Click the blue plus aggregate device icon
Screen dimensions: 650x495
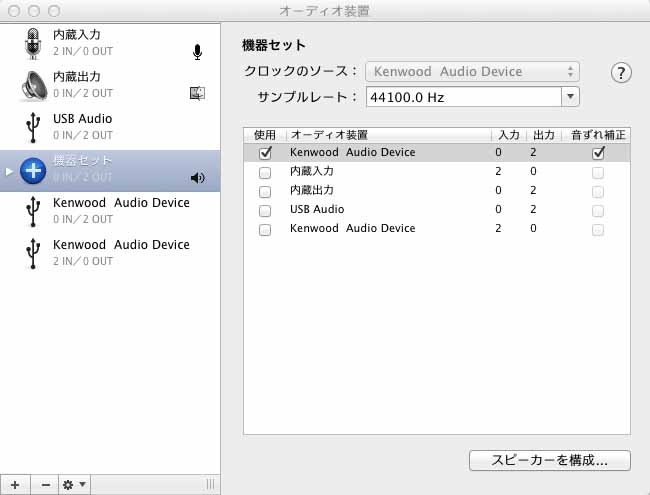[x=33, y=171]
